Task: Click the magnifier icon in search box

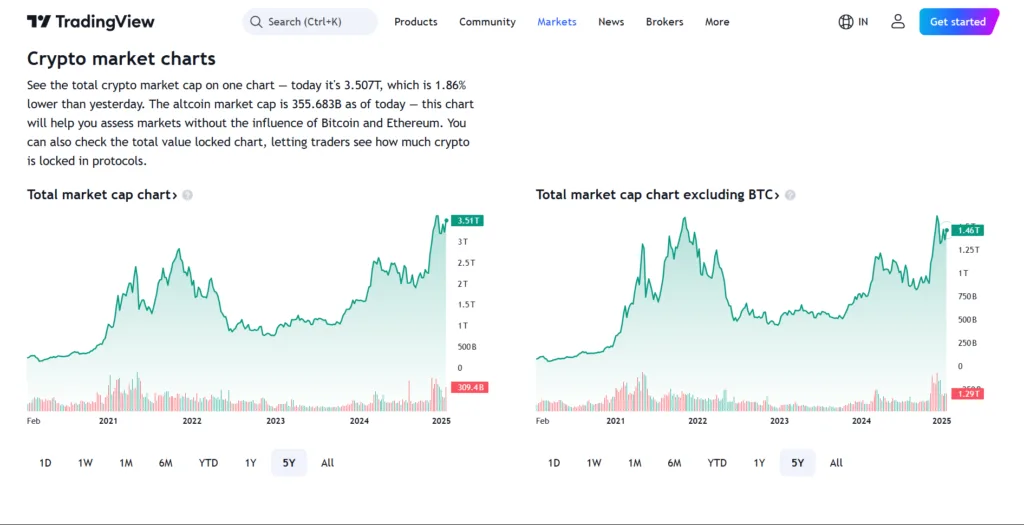Action: (256, 22)
